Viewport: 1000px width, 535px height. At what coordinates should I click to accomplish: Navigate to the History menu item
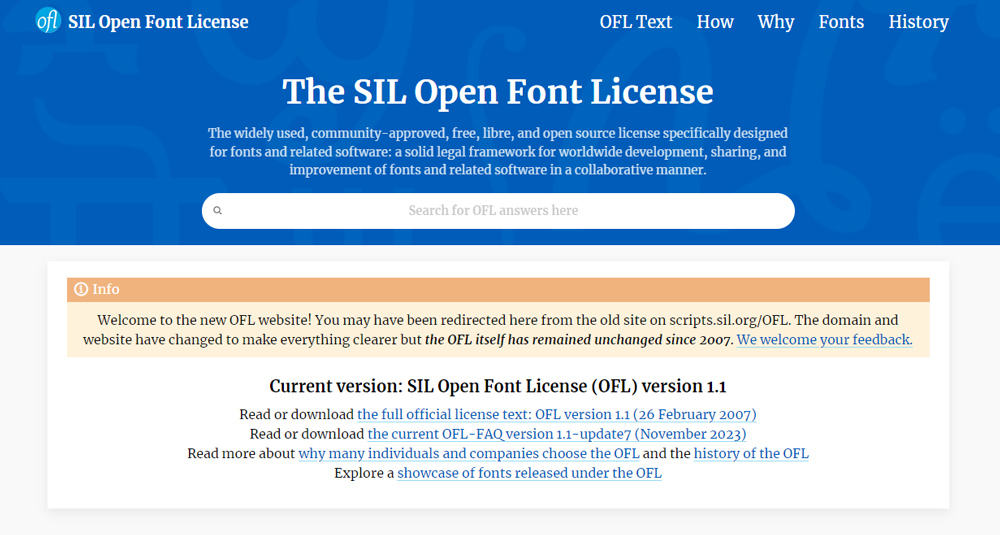918,22
